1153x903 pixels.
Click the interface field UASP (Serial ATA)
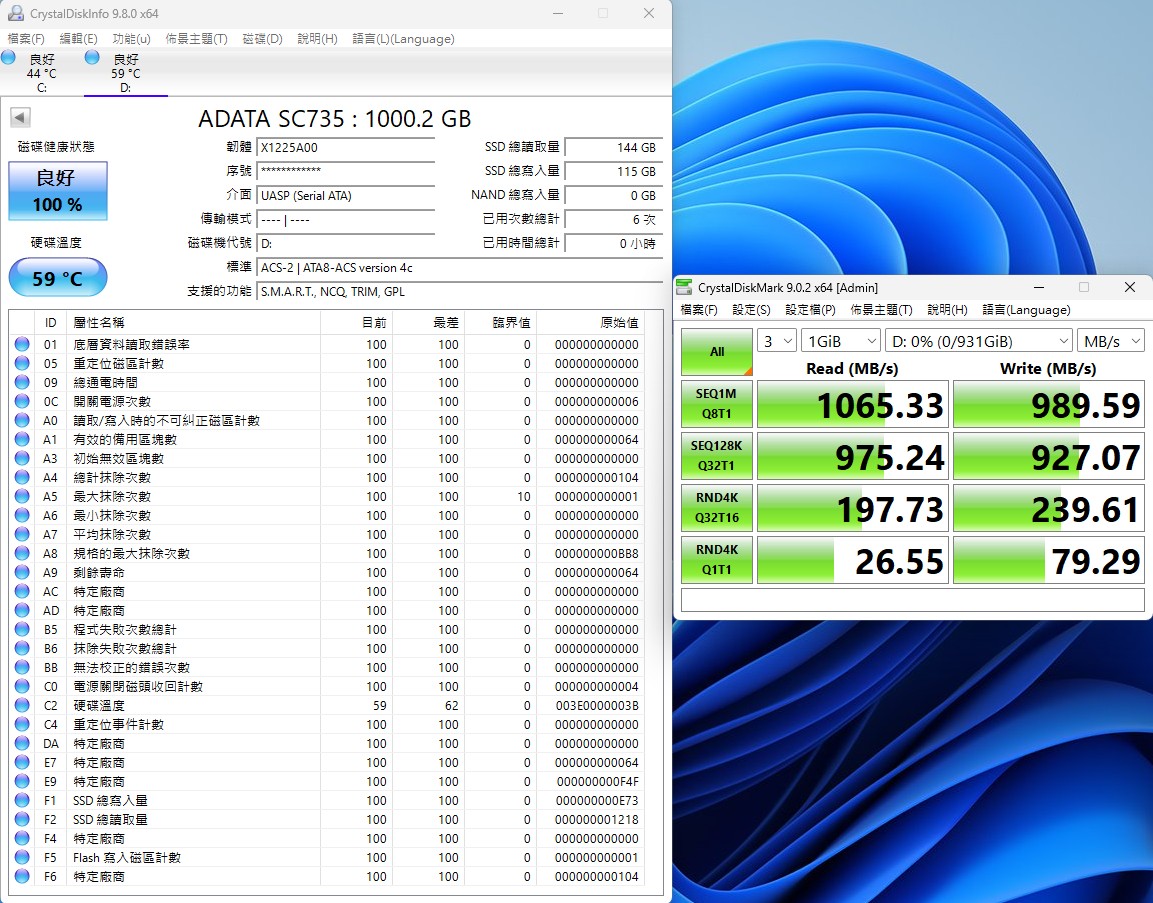pos(346,196)
